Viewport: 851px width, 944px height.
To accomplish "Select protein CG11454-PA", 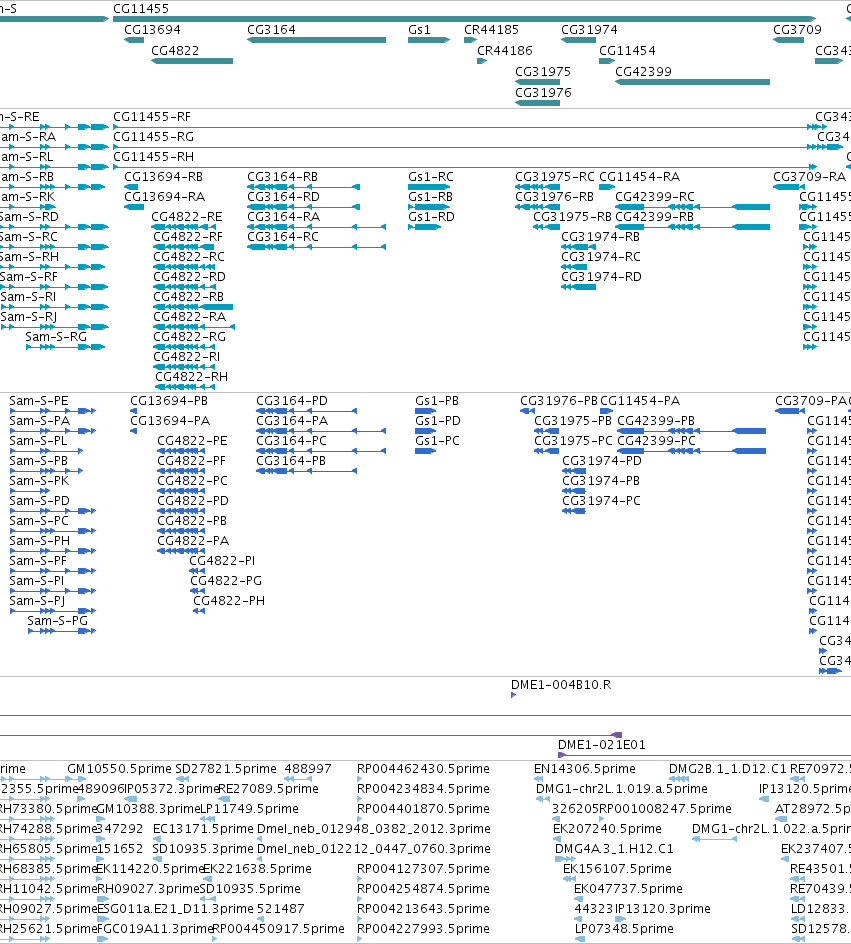I will (x=640, y=400).
